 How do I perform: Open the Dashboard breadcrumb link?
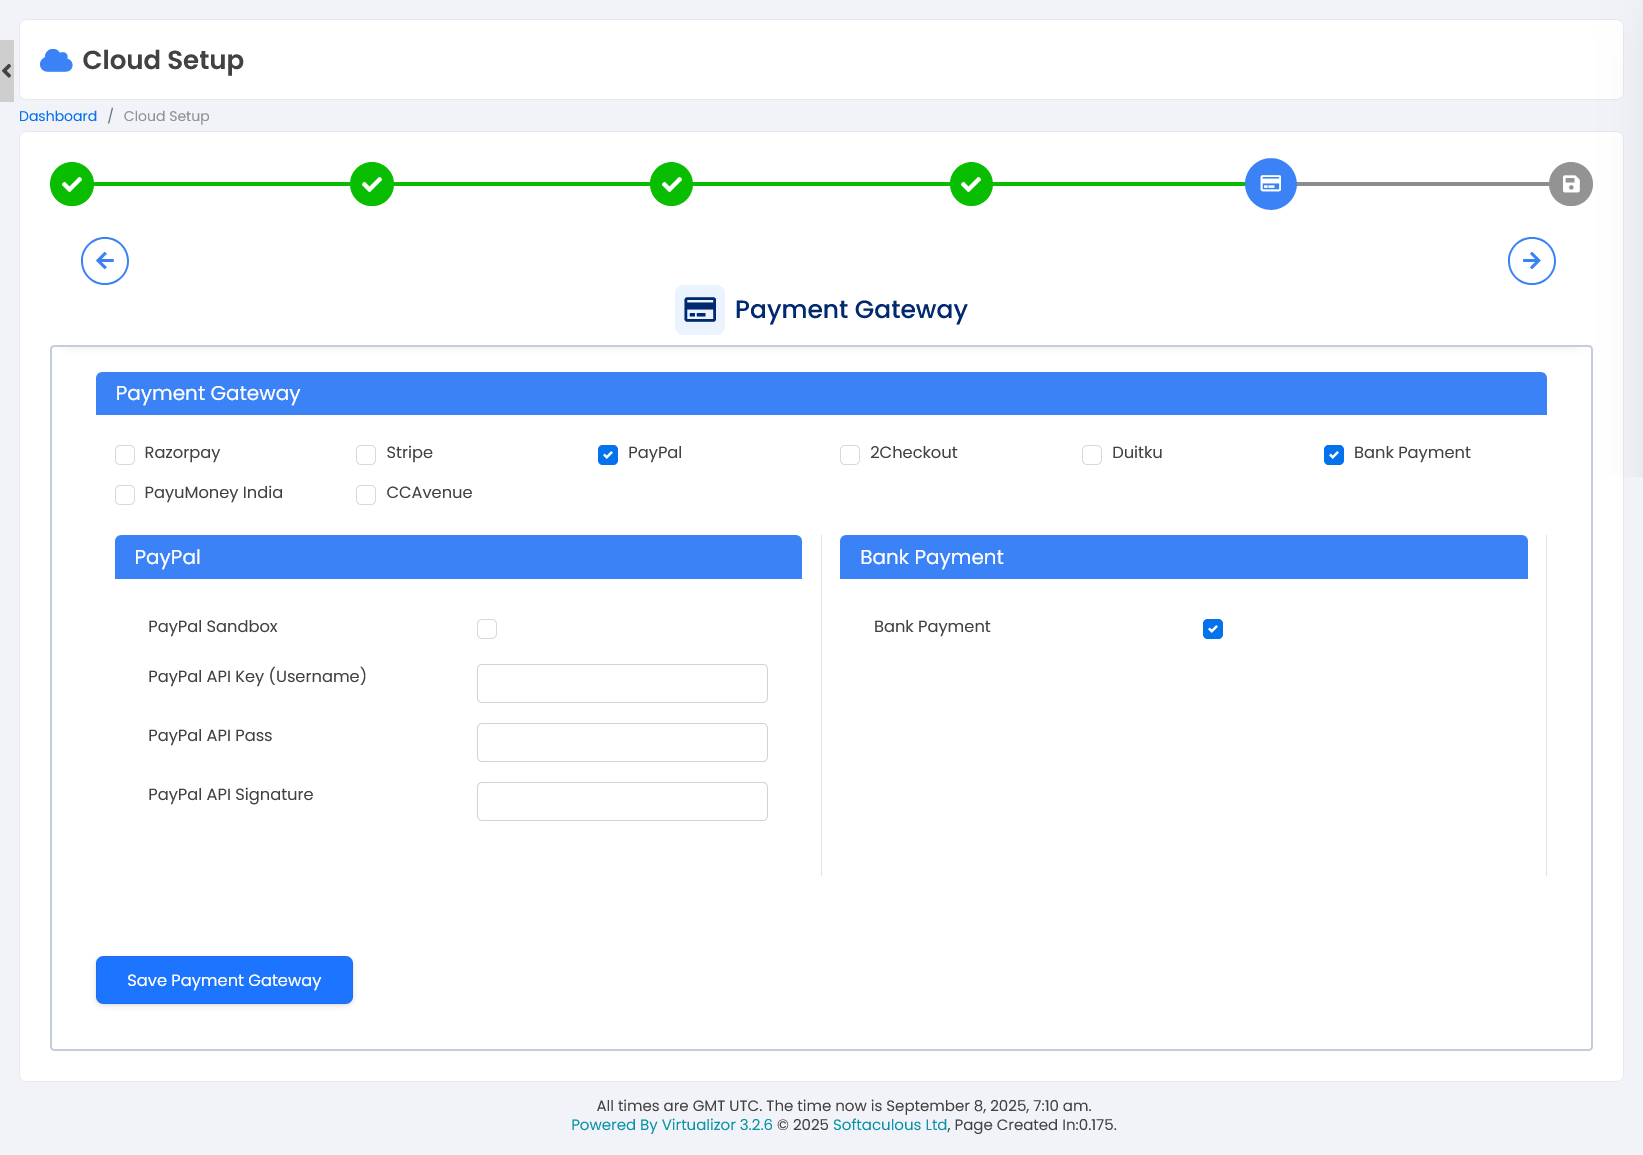coord(58,116)
